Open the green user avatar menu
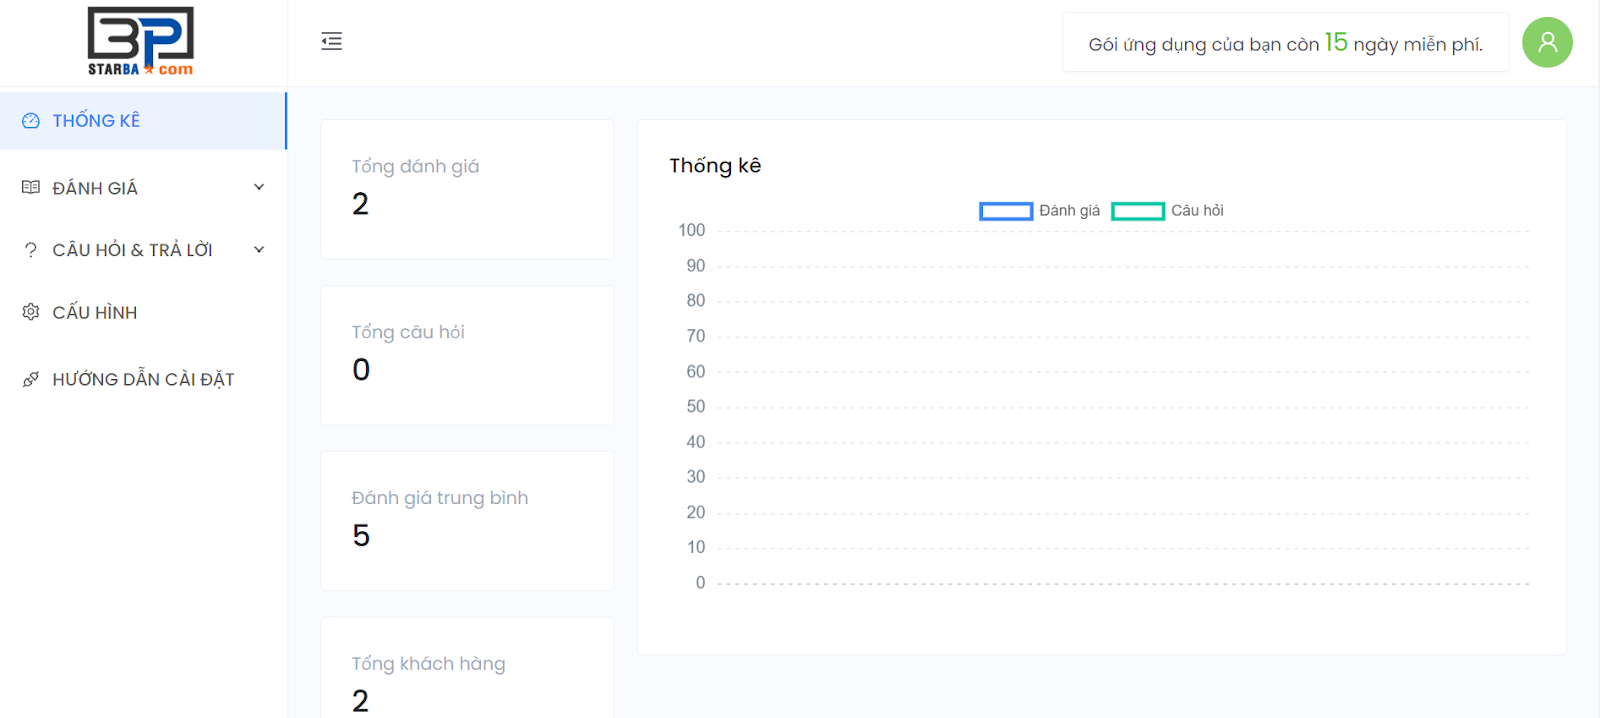Screen dimensions: 1600x718 pos(1546,42)
